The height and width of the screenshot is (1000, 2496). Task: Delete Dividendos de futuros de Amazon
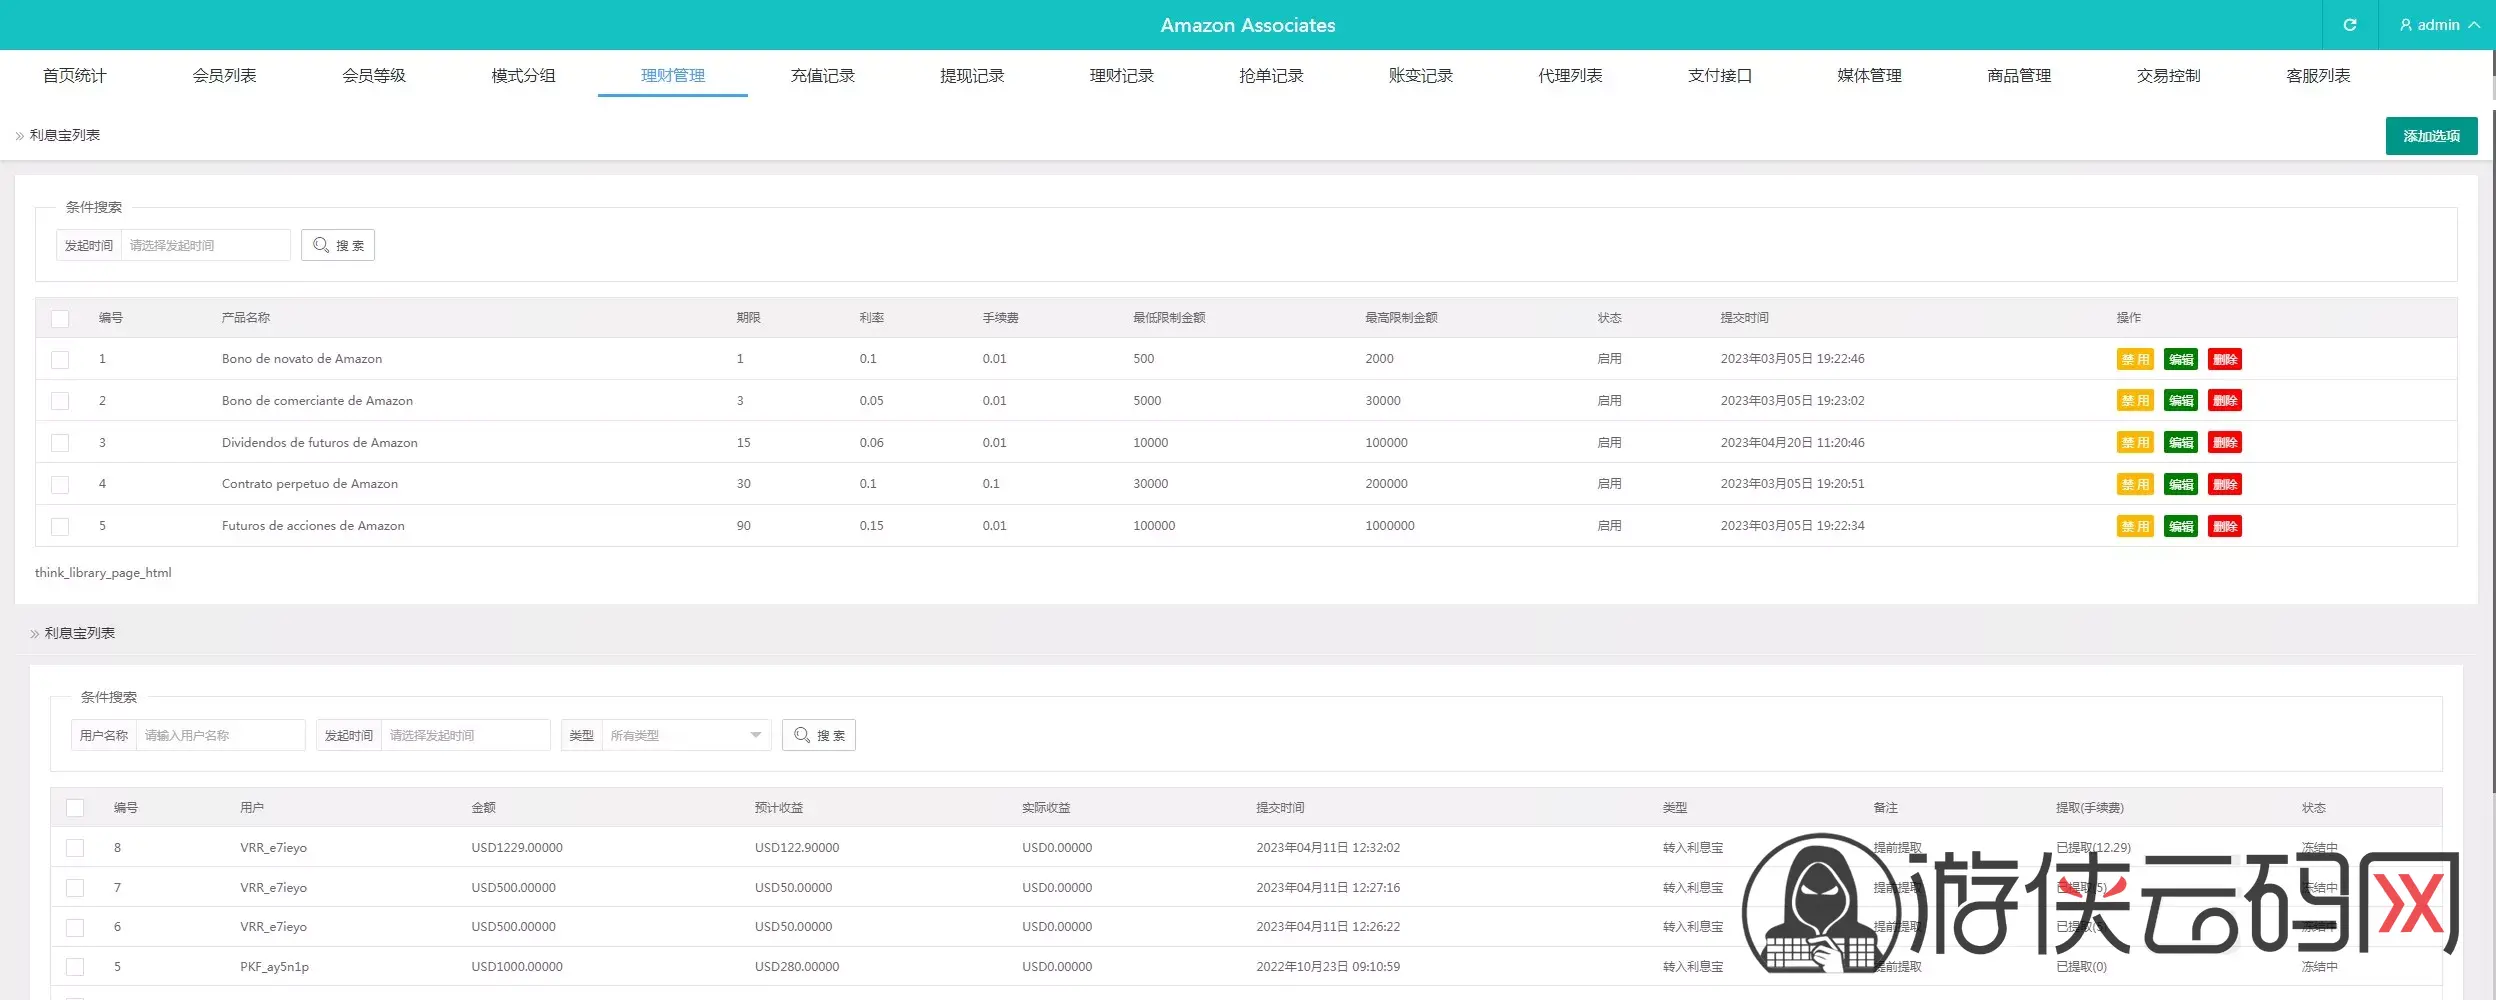[2225, 443]
